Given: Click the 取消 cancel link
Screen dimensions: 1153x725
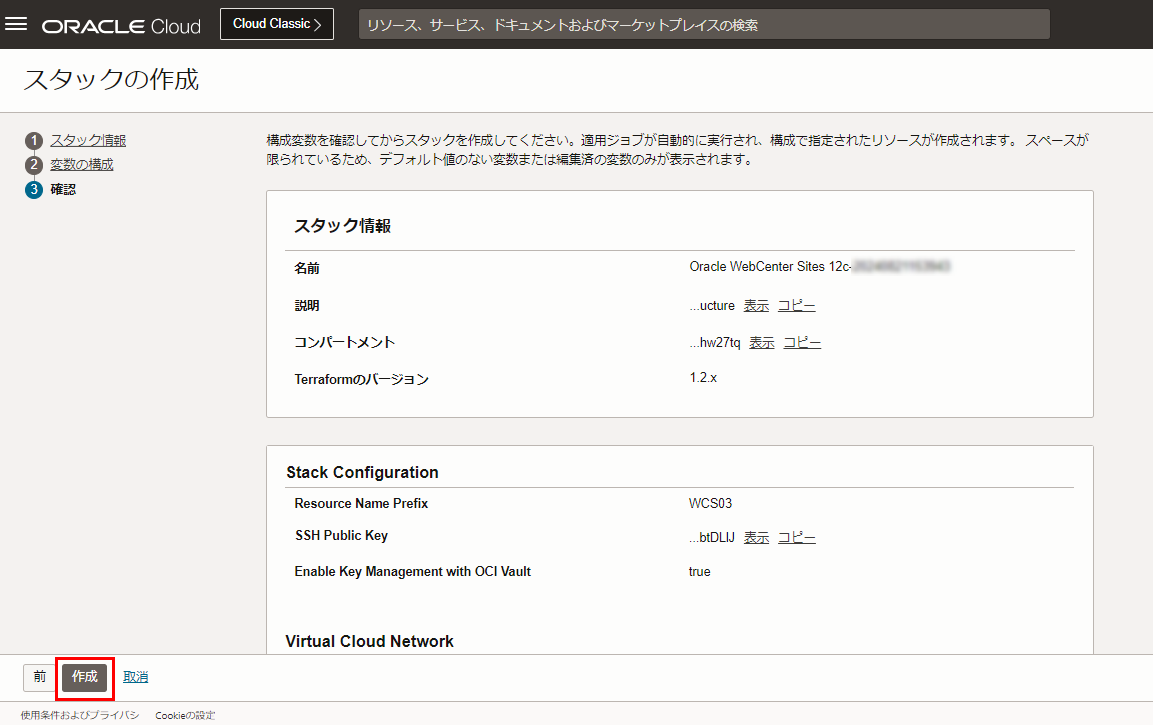Looking at the screenshot, I should [x=135, y=677].
